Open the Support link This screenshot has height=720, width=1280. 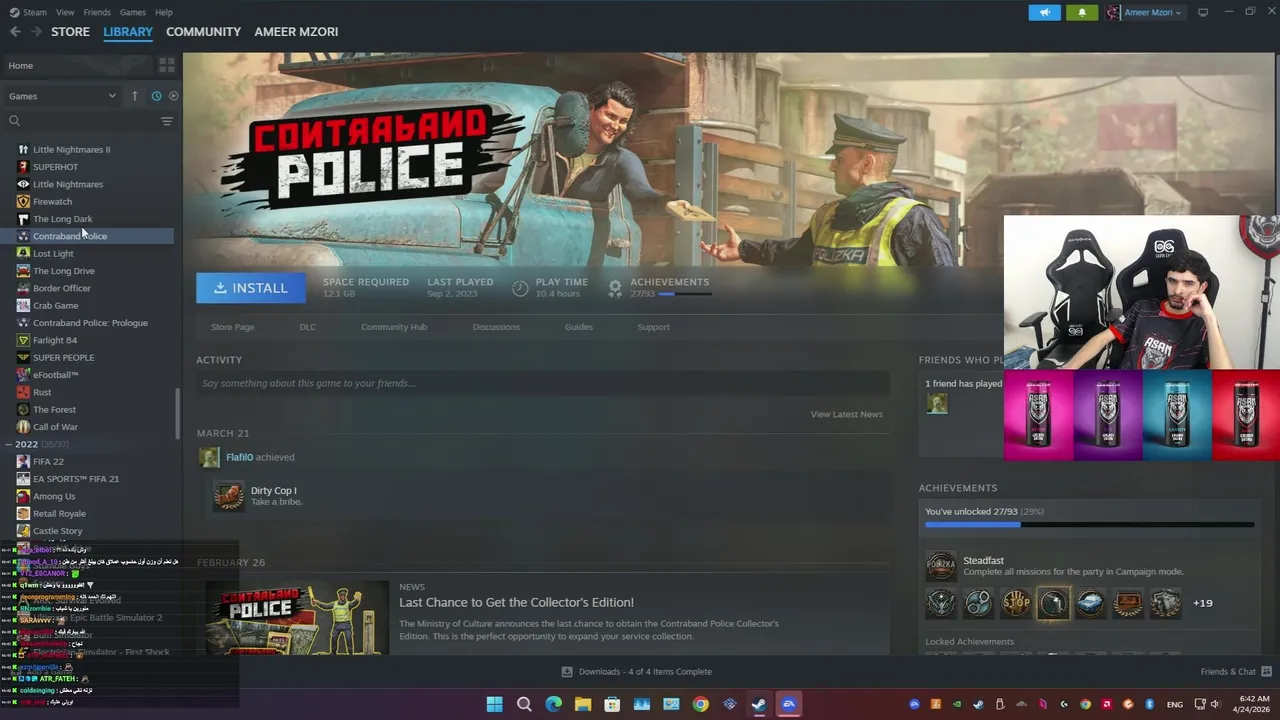[654, 327]
